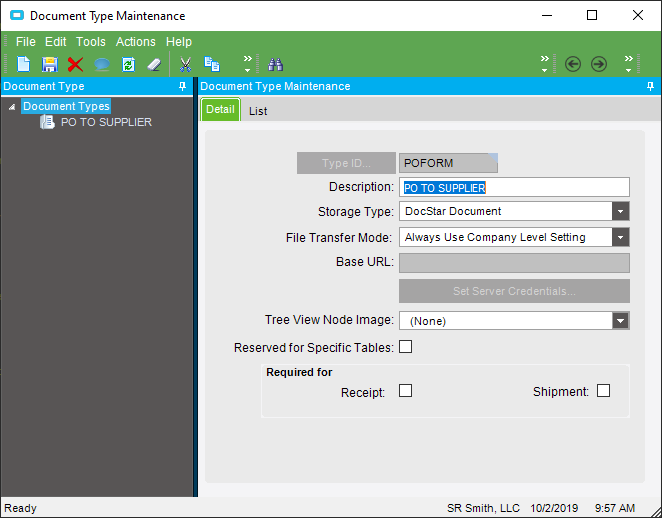
Task: Click the 9:57 AM time in status bar
Action: click(x=615, y=508)
